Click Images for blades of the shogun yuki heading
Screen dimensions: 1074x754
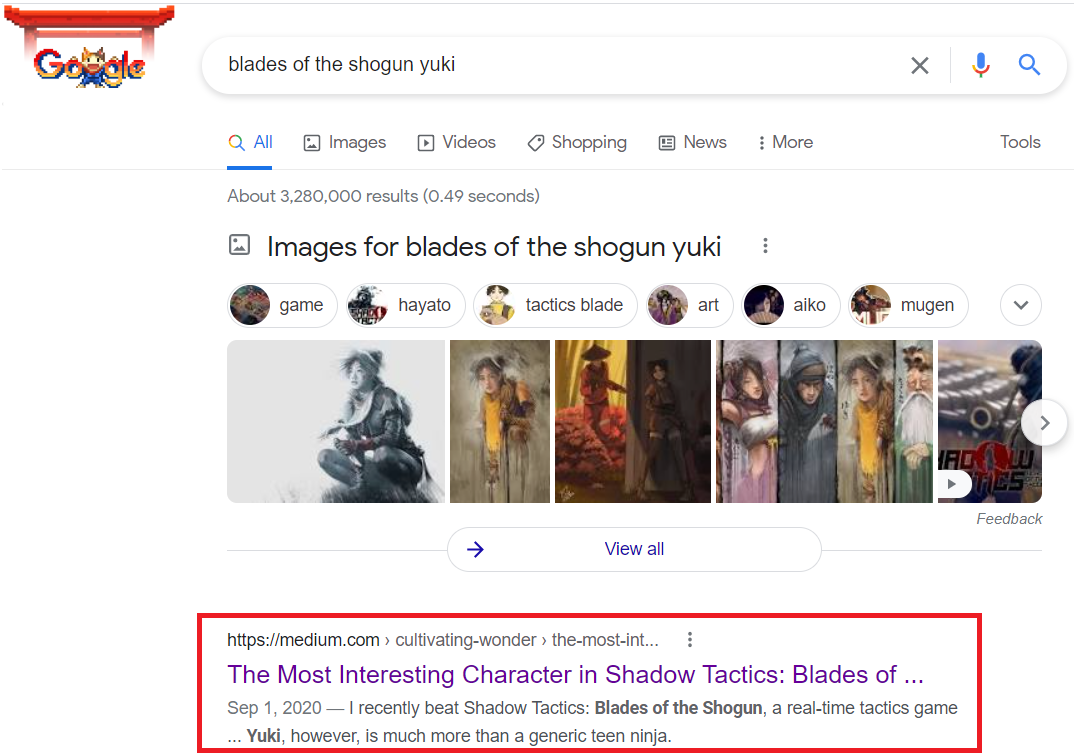(494, 247)
